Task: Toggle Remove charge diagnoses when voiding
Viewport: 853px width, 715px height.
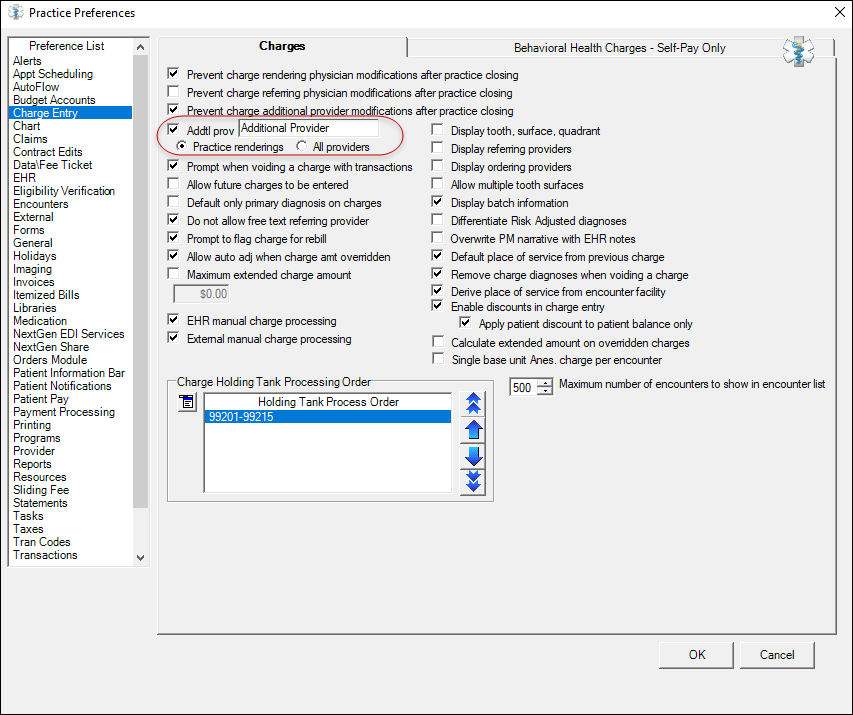Action: (x=437, y=273)
